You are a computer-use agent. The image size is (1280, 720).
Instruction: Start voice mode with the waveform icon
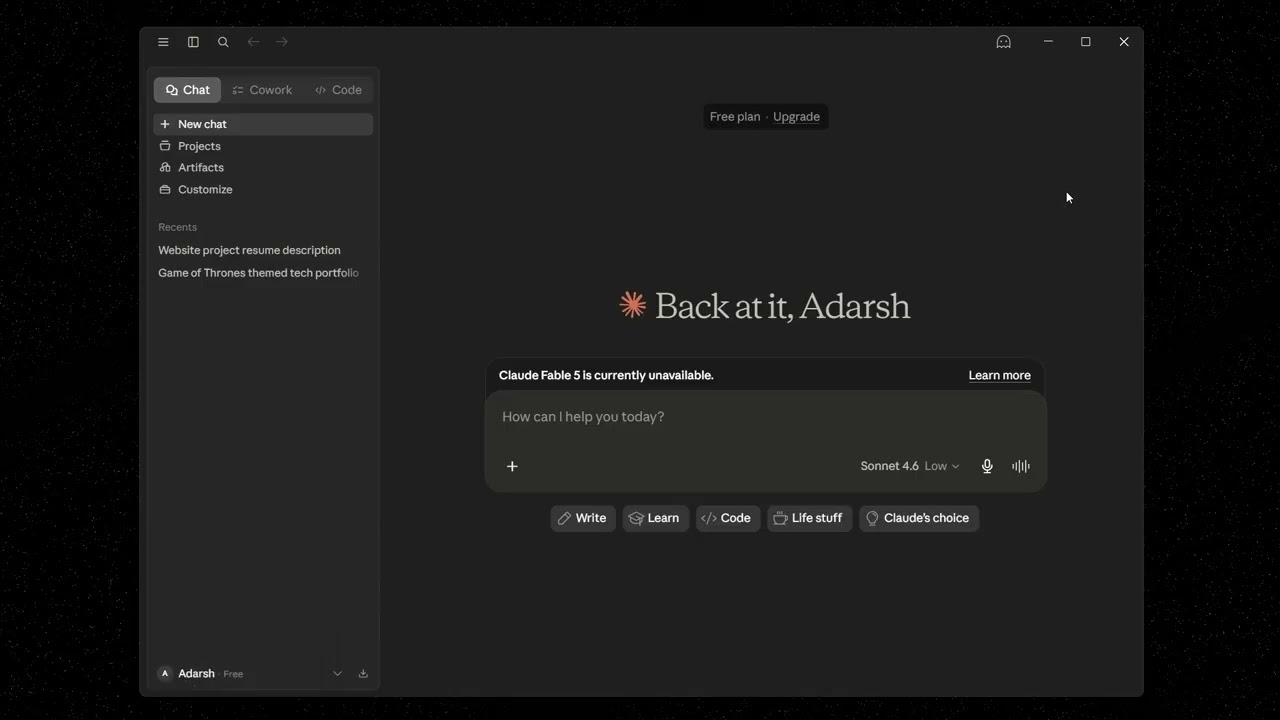[x=1021, y=466]
